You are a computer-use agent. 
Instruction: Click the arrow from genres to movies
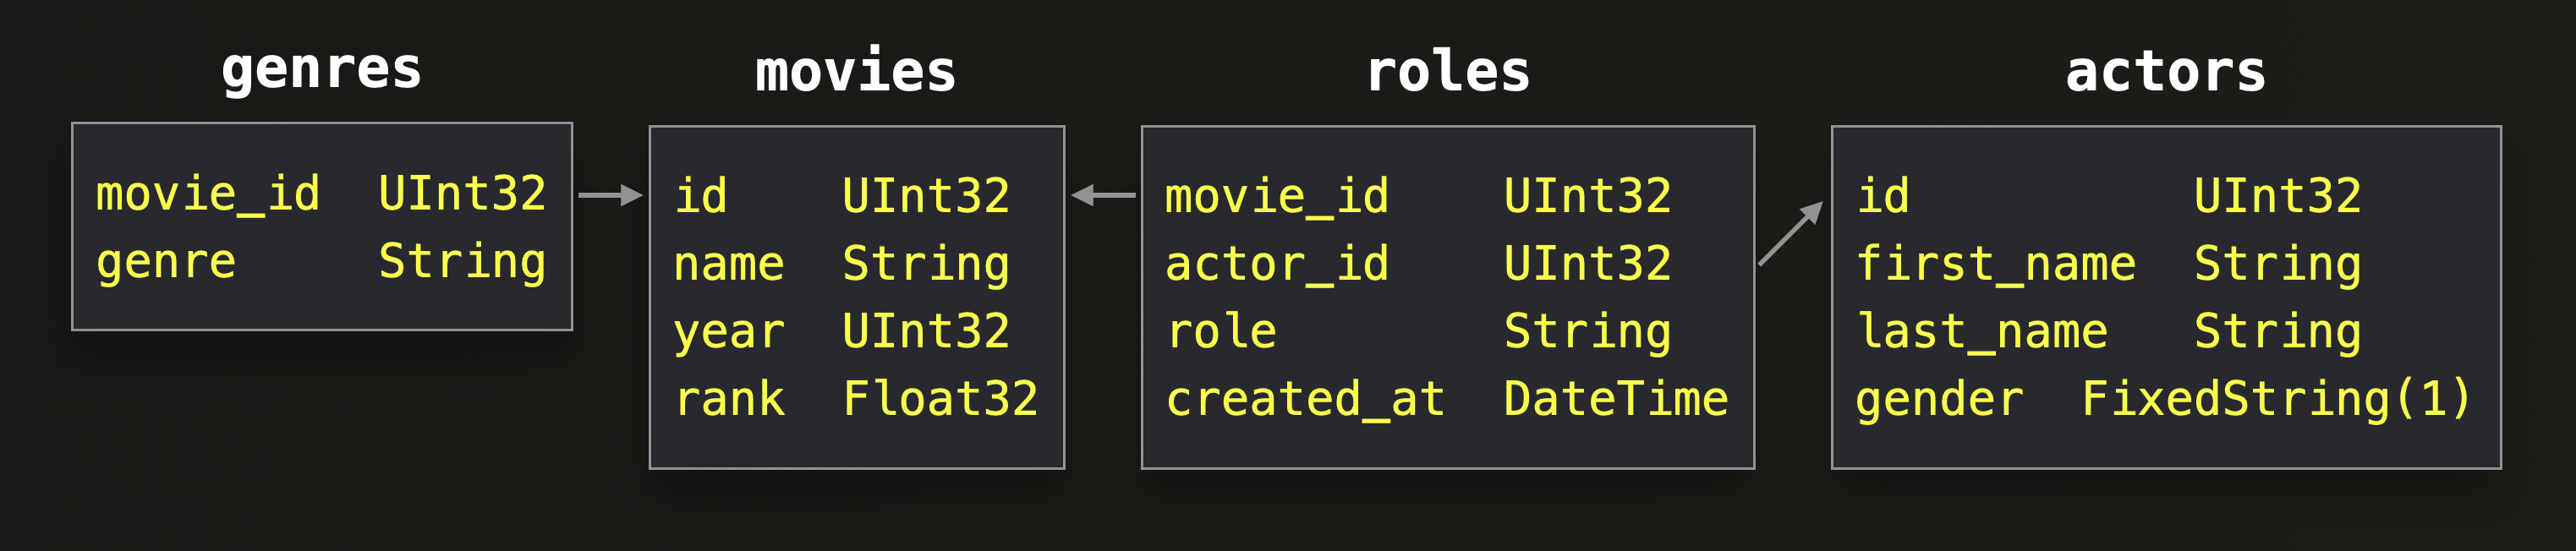pyautogui.click(x=610, y=195)
